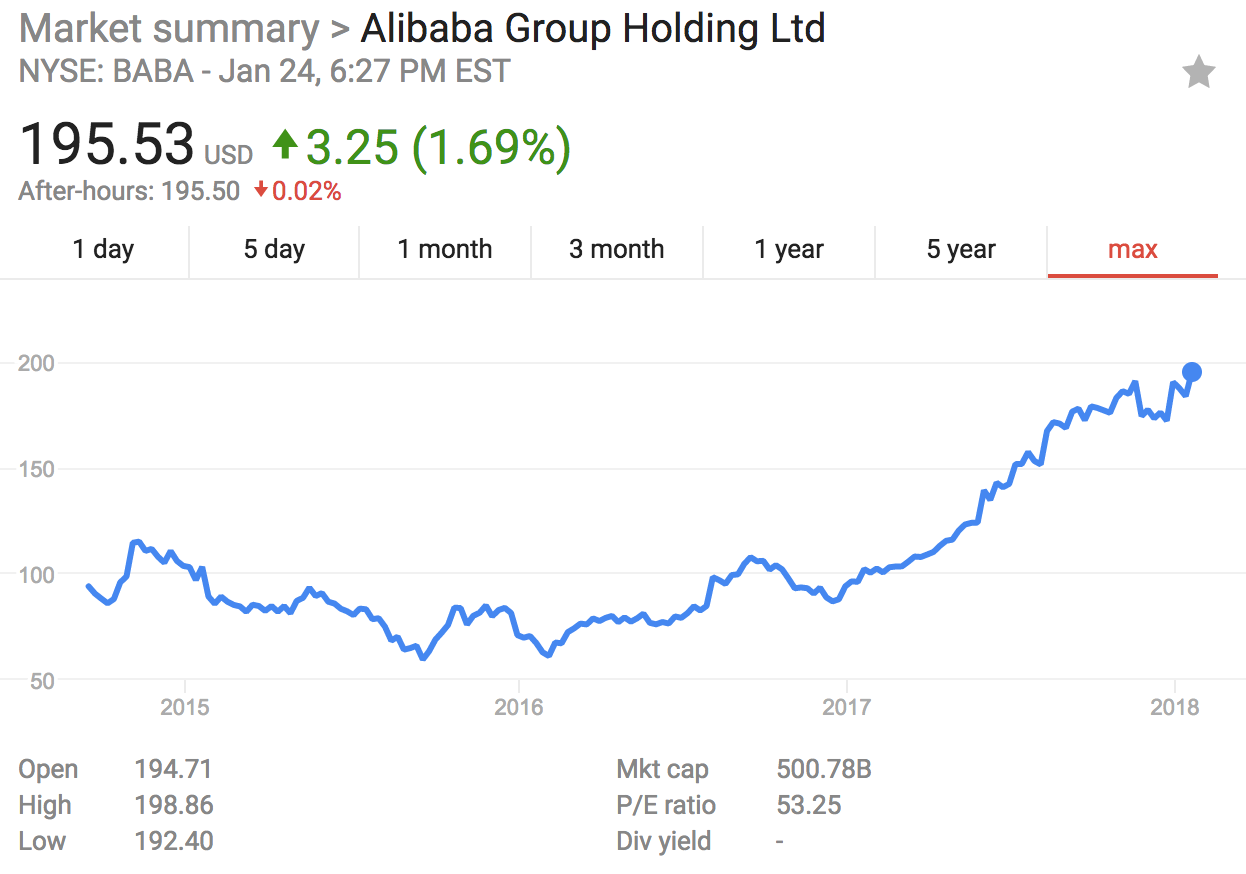1246x874 pixels.
Task: Click the max range tab
Action: 1133,250
